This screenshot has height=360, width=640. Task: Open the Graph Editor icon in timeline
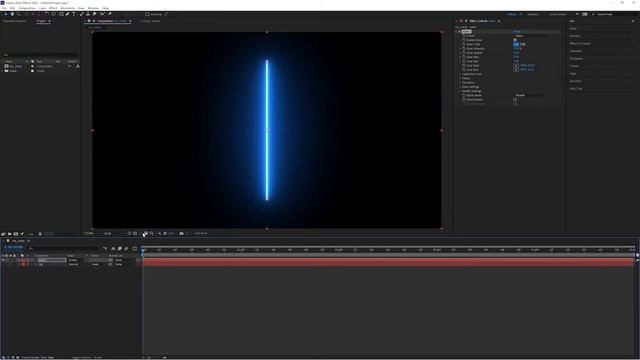135,248
